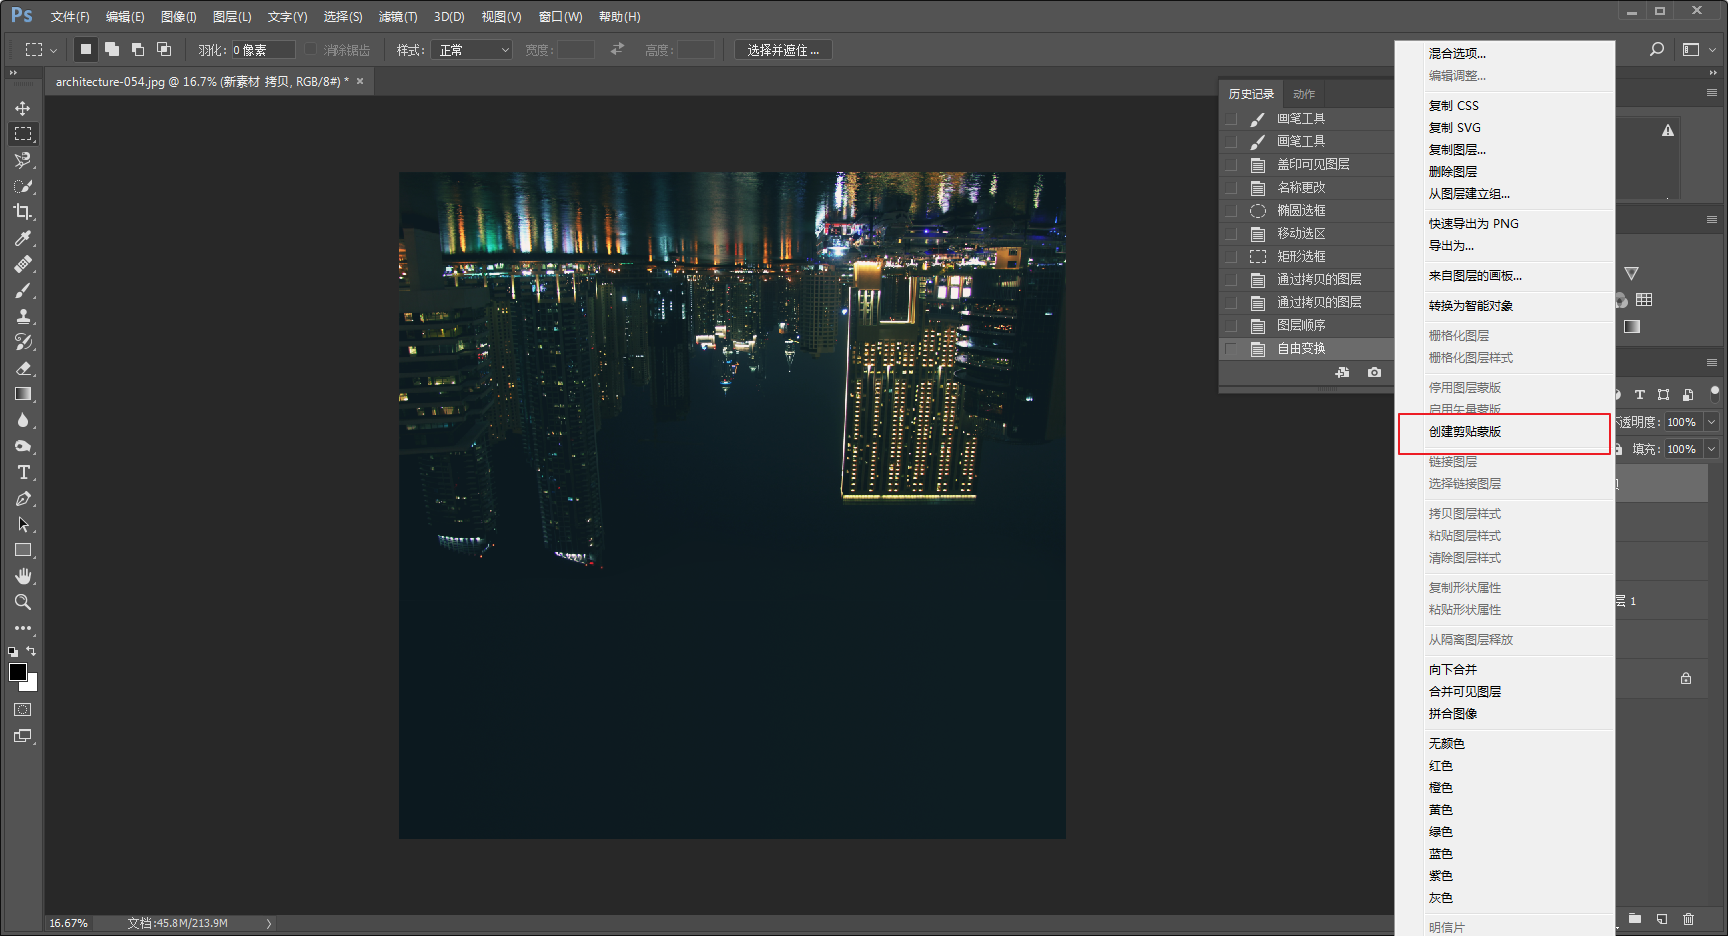Image resolution: width=1728 pixels, height=936 pixels.
Task: Click the create new layer icon
Action: click(1662, 919)
